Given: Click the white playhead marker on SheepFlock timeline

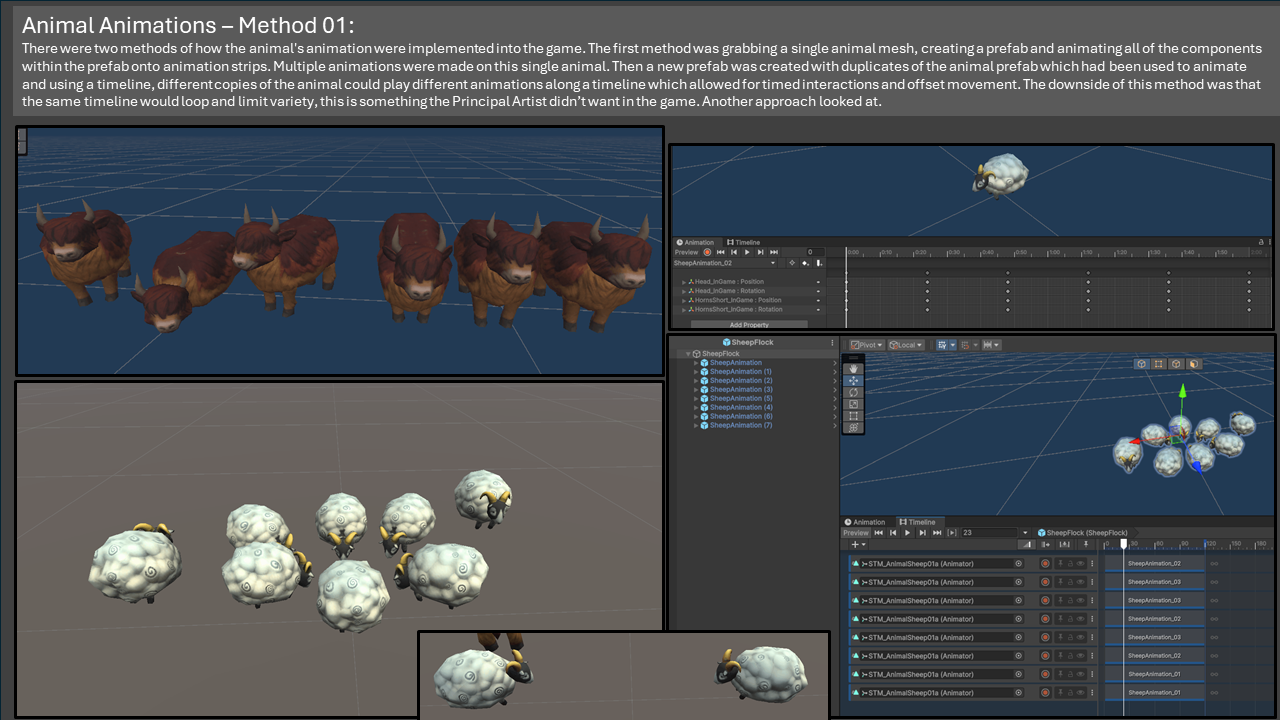Looking at the screenshot, I should pos(1124,544).
